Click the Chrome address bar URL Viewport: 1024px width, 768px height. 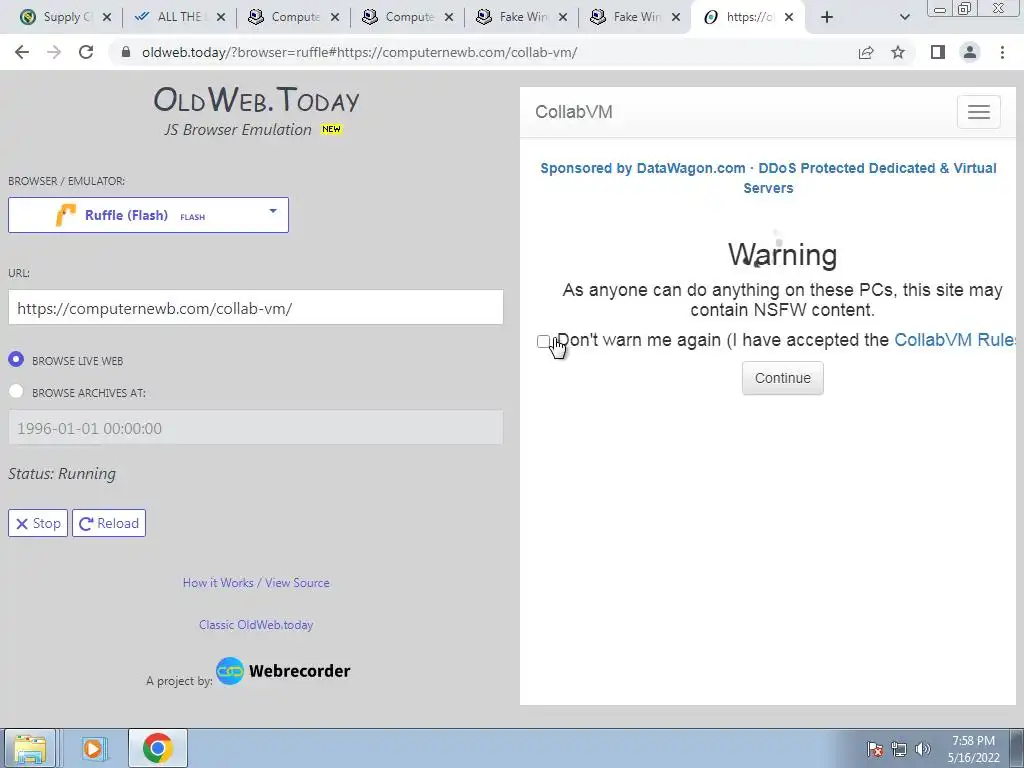(x=359, y=52)
